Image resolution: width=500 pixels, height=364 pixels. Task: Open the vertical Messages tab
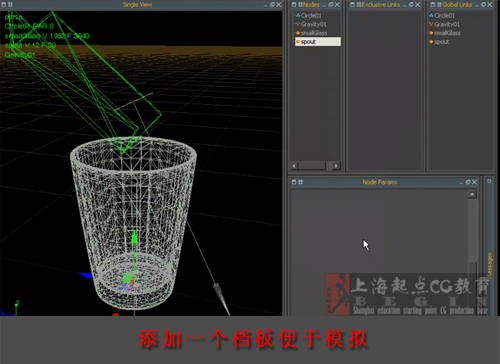(489, 266)
